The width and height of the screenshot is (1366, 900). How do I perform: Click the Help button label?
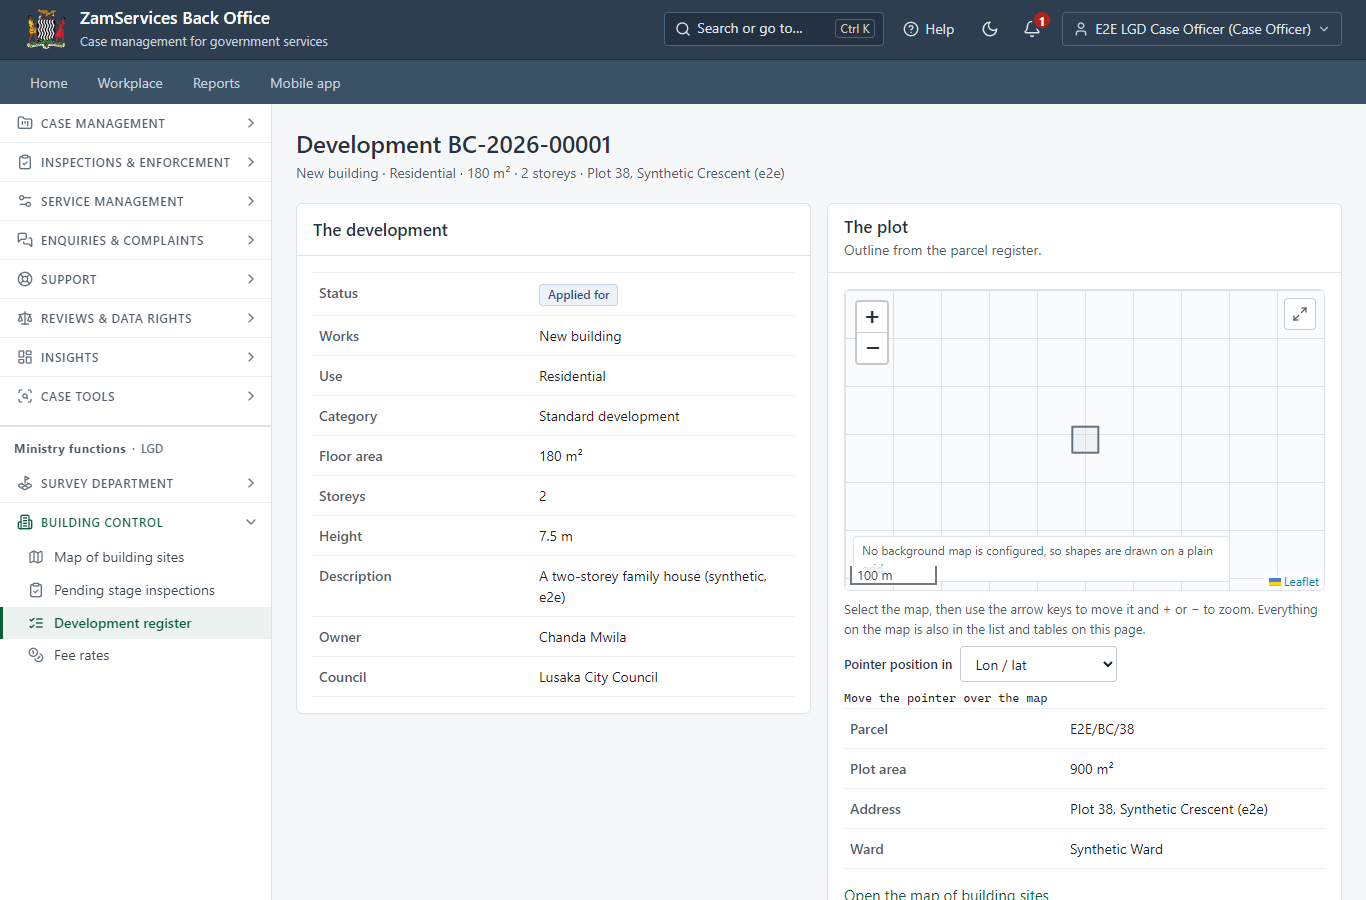[939, 29]
